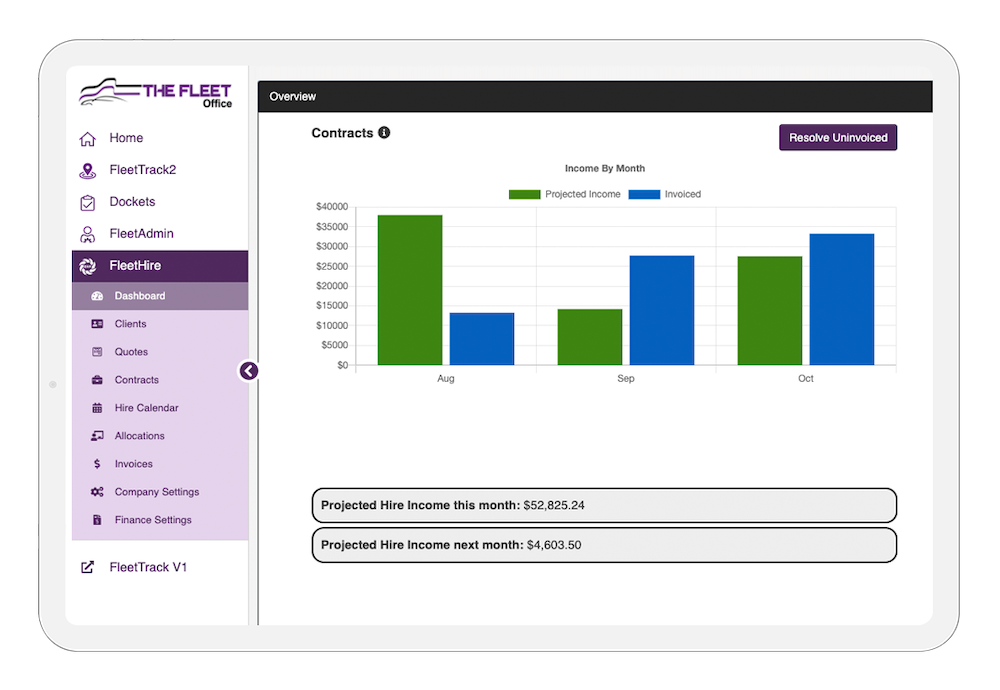Image resolution: width=1000 pixels, height=690 pixels.
Task: Open the FleetTrack V1 link
Action: coord(159,568)
